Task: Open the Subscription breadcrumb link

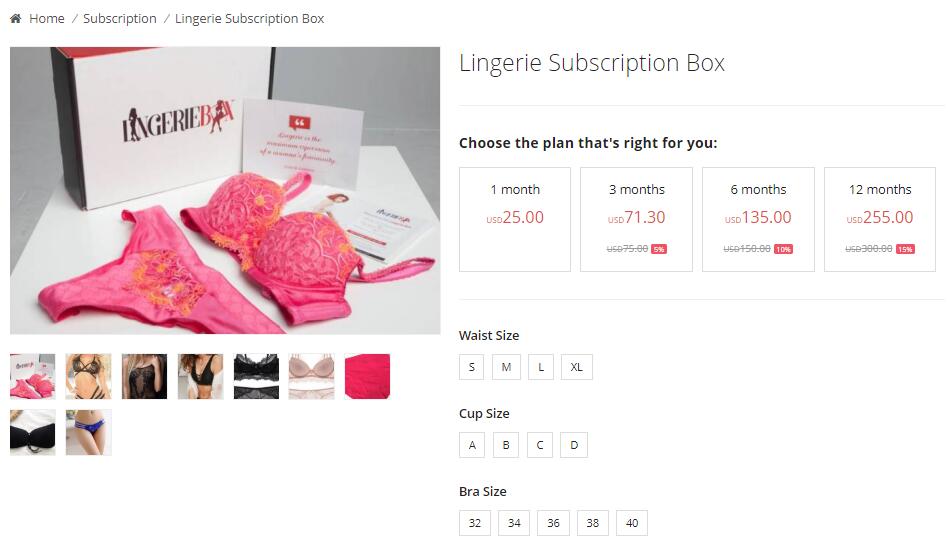Action: [x=120, y=19]
